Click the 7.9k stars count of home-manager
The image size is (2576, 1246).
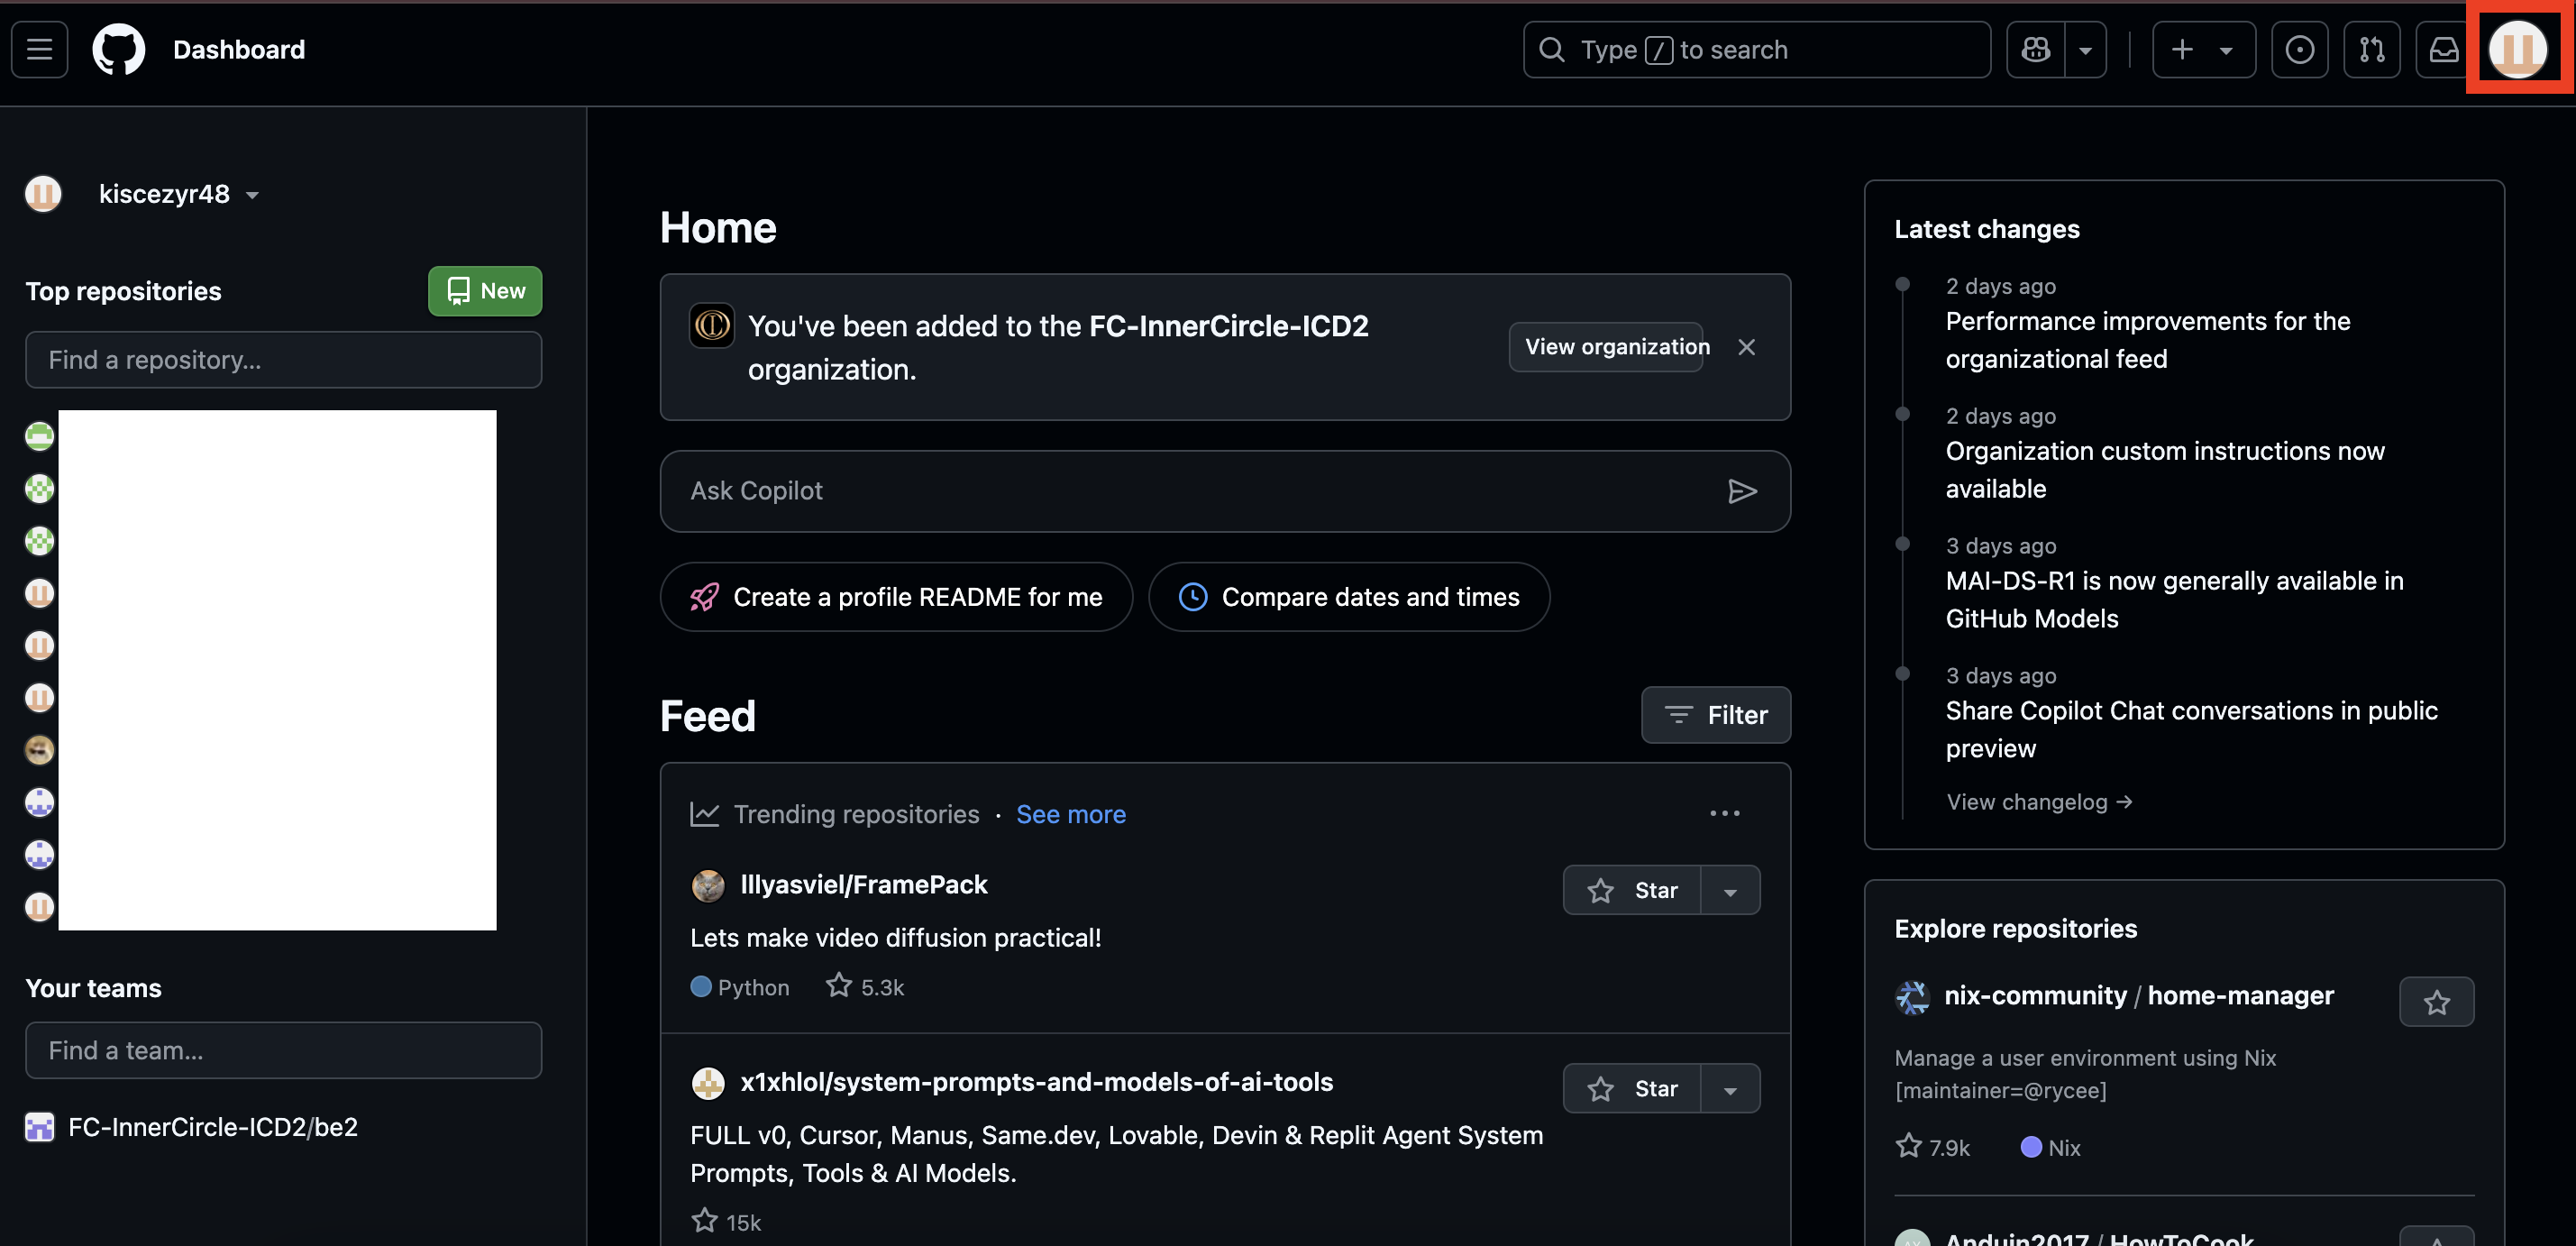[1932, 1147]
